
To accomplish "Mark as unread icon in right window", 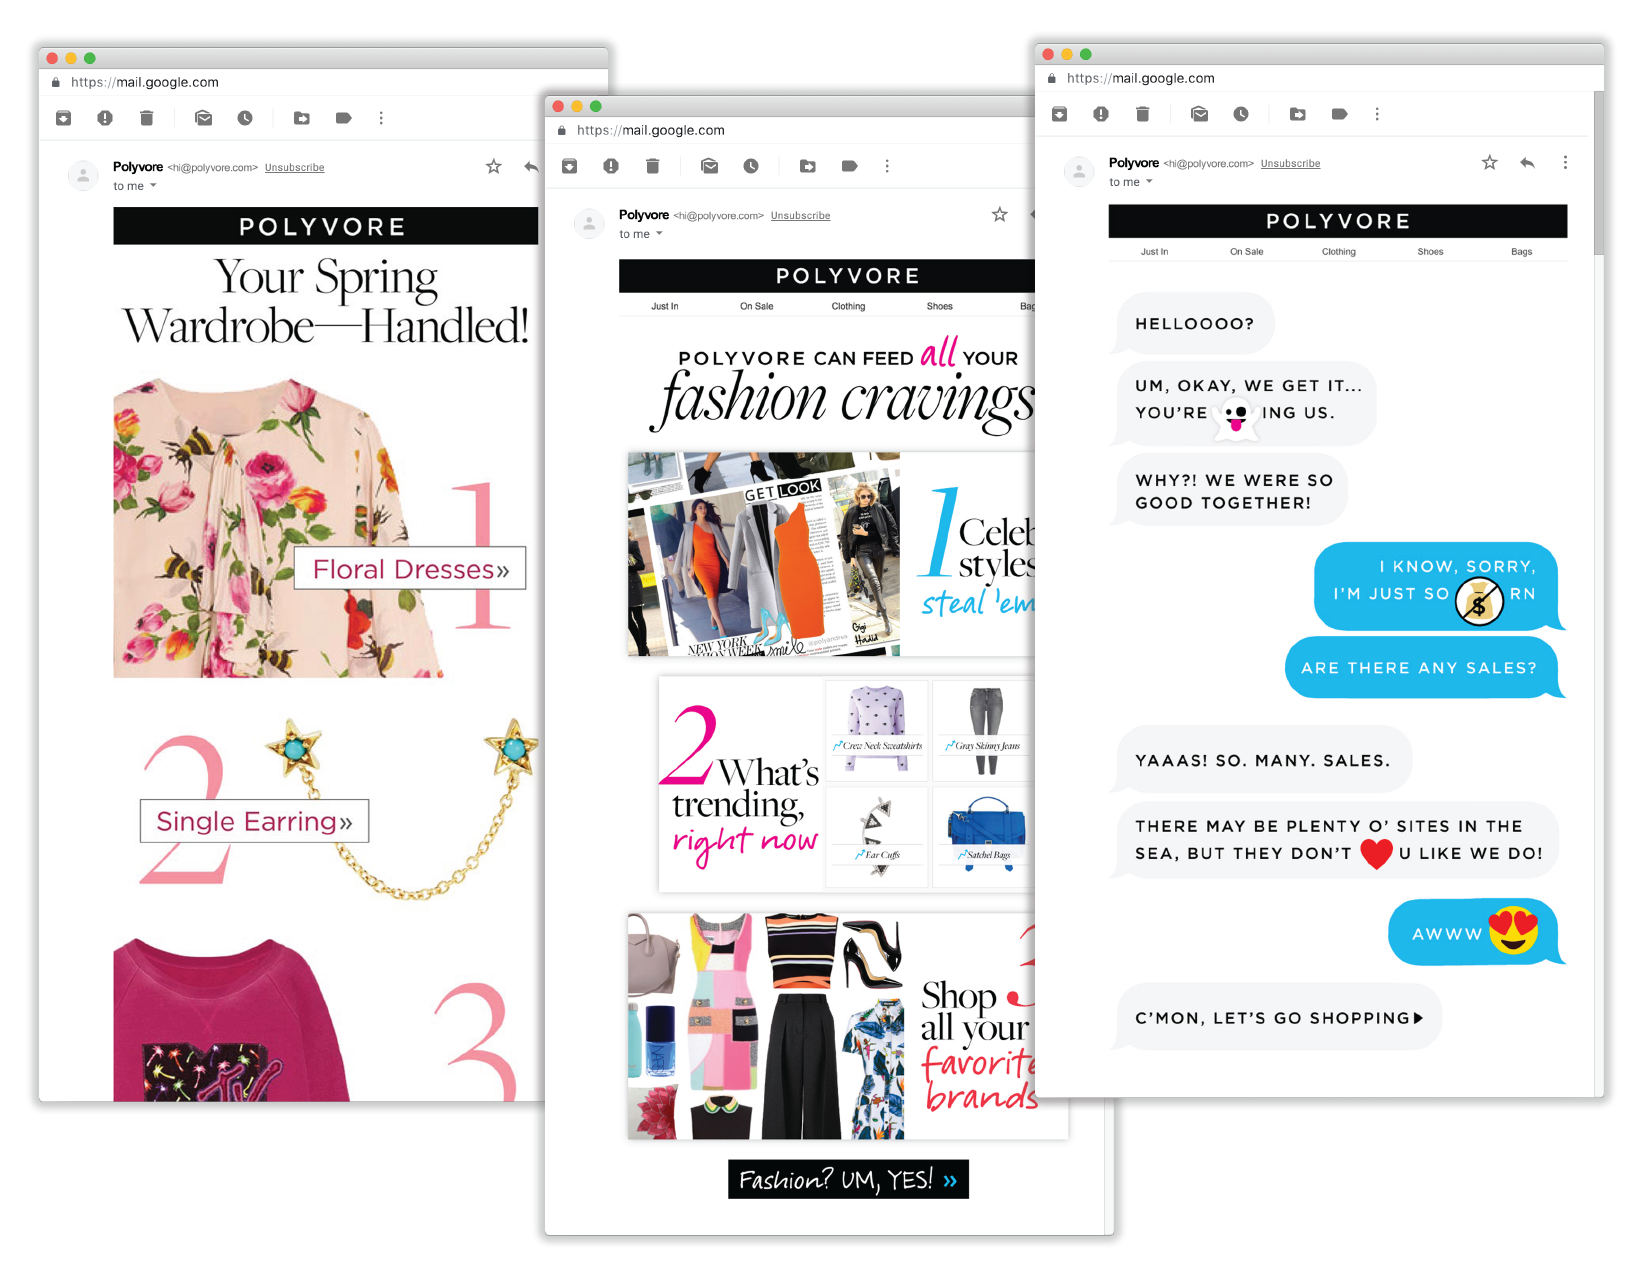I will 1200,114.
